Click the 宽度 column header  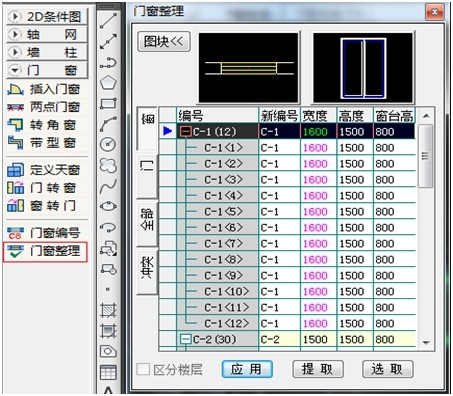tap(319, 116)
